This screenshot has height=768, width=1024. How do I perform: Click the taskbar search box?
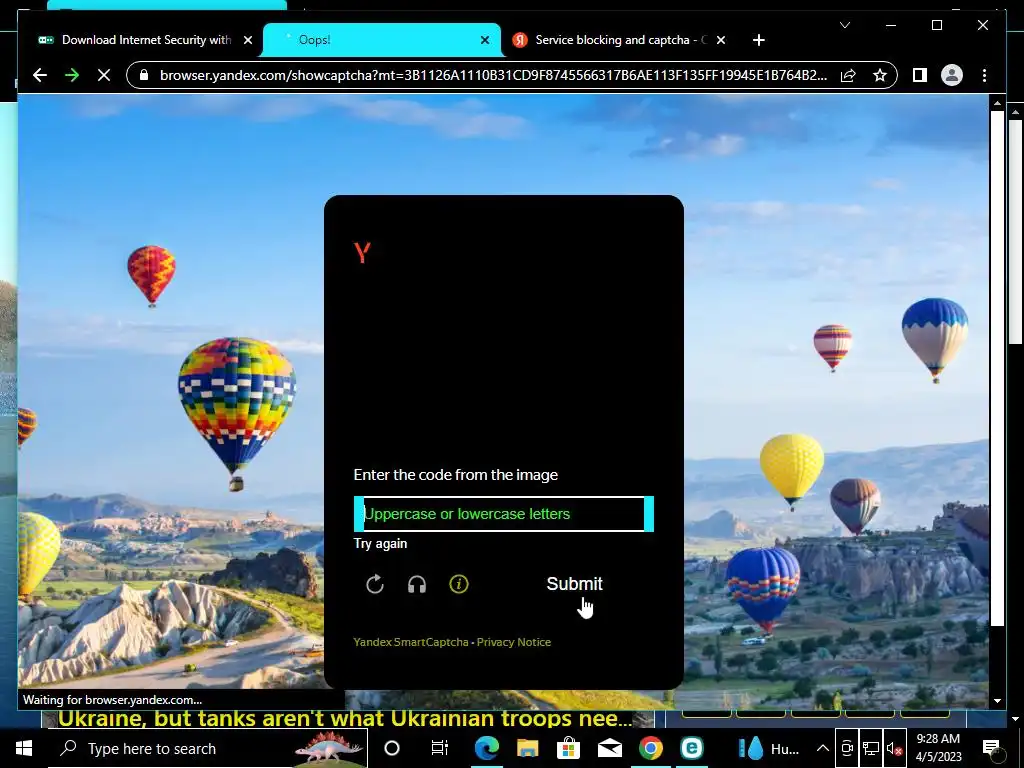click(x=208, y=748)
